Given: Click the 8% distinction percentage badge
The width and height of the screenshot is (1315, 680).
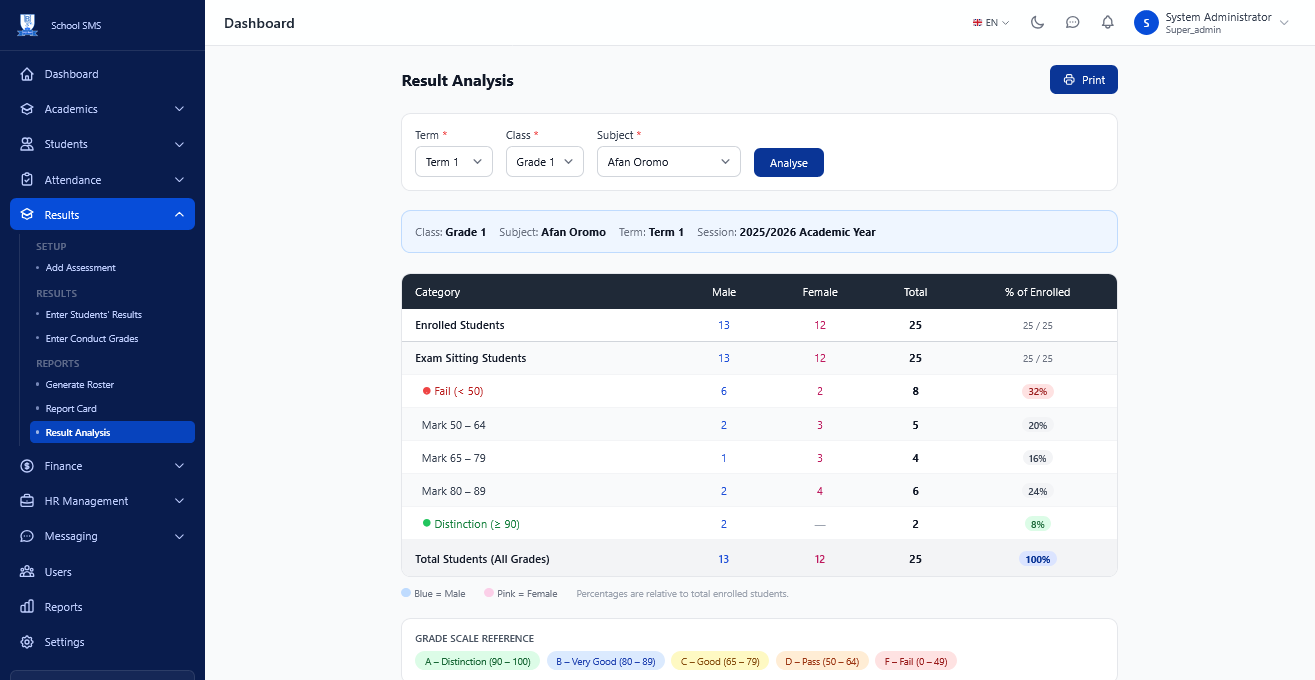Looking at the screenshot, I should 1038,524.
